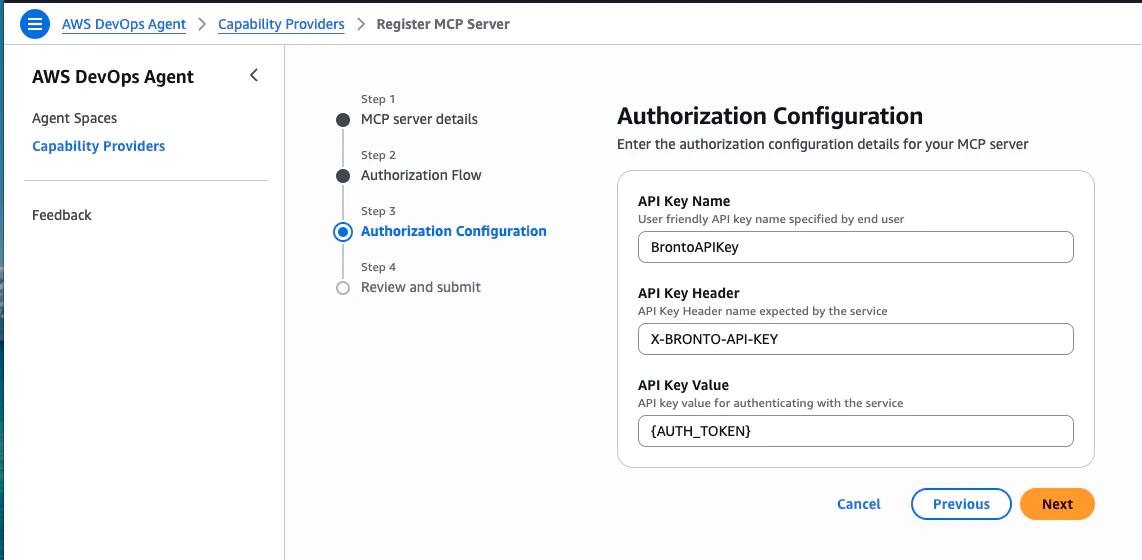The width and height of the screenshot is (1142, 560).
Task: Select Review and submit step
Action: tap(421, 288)
